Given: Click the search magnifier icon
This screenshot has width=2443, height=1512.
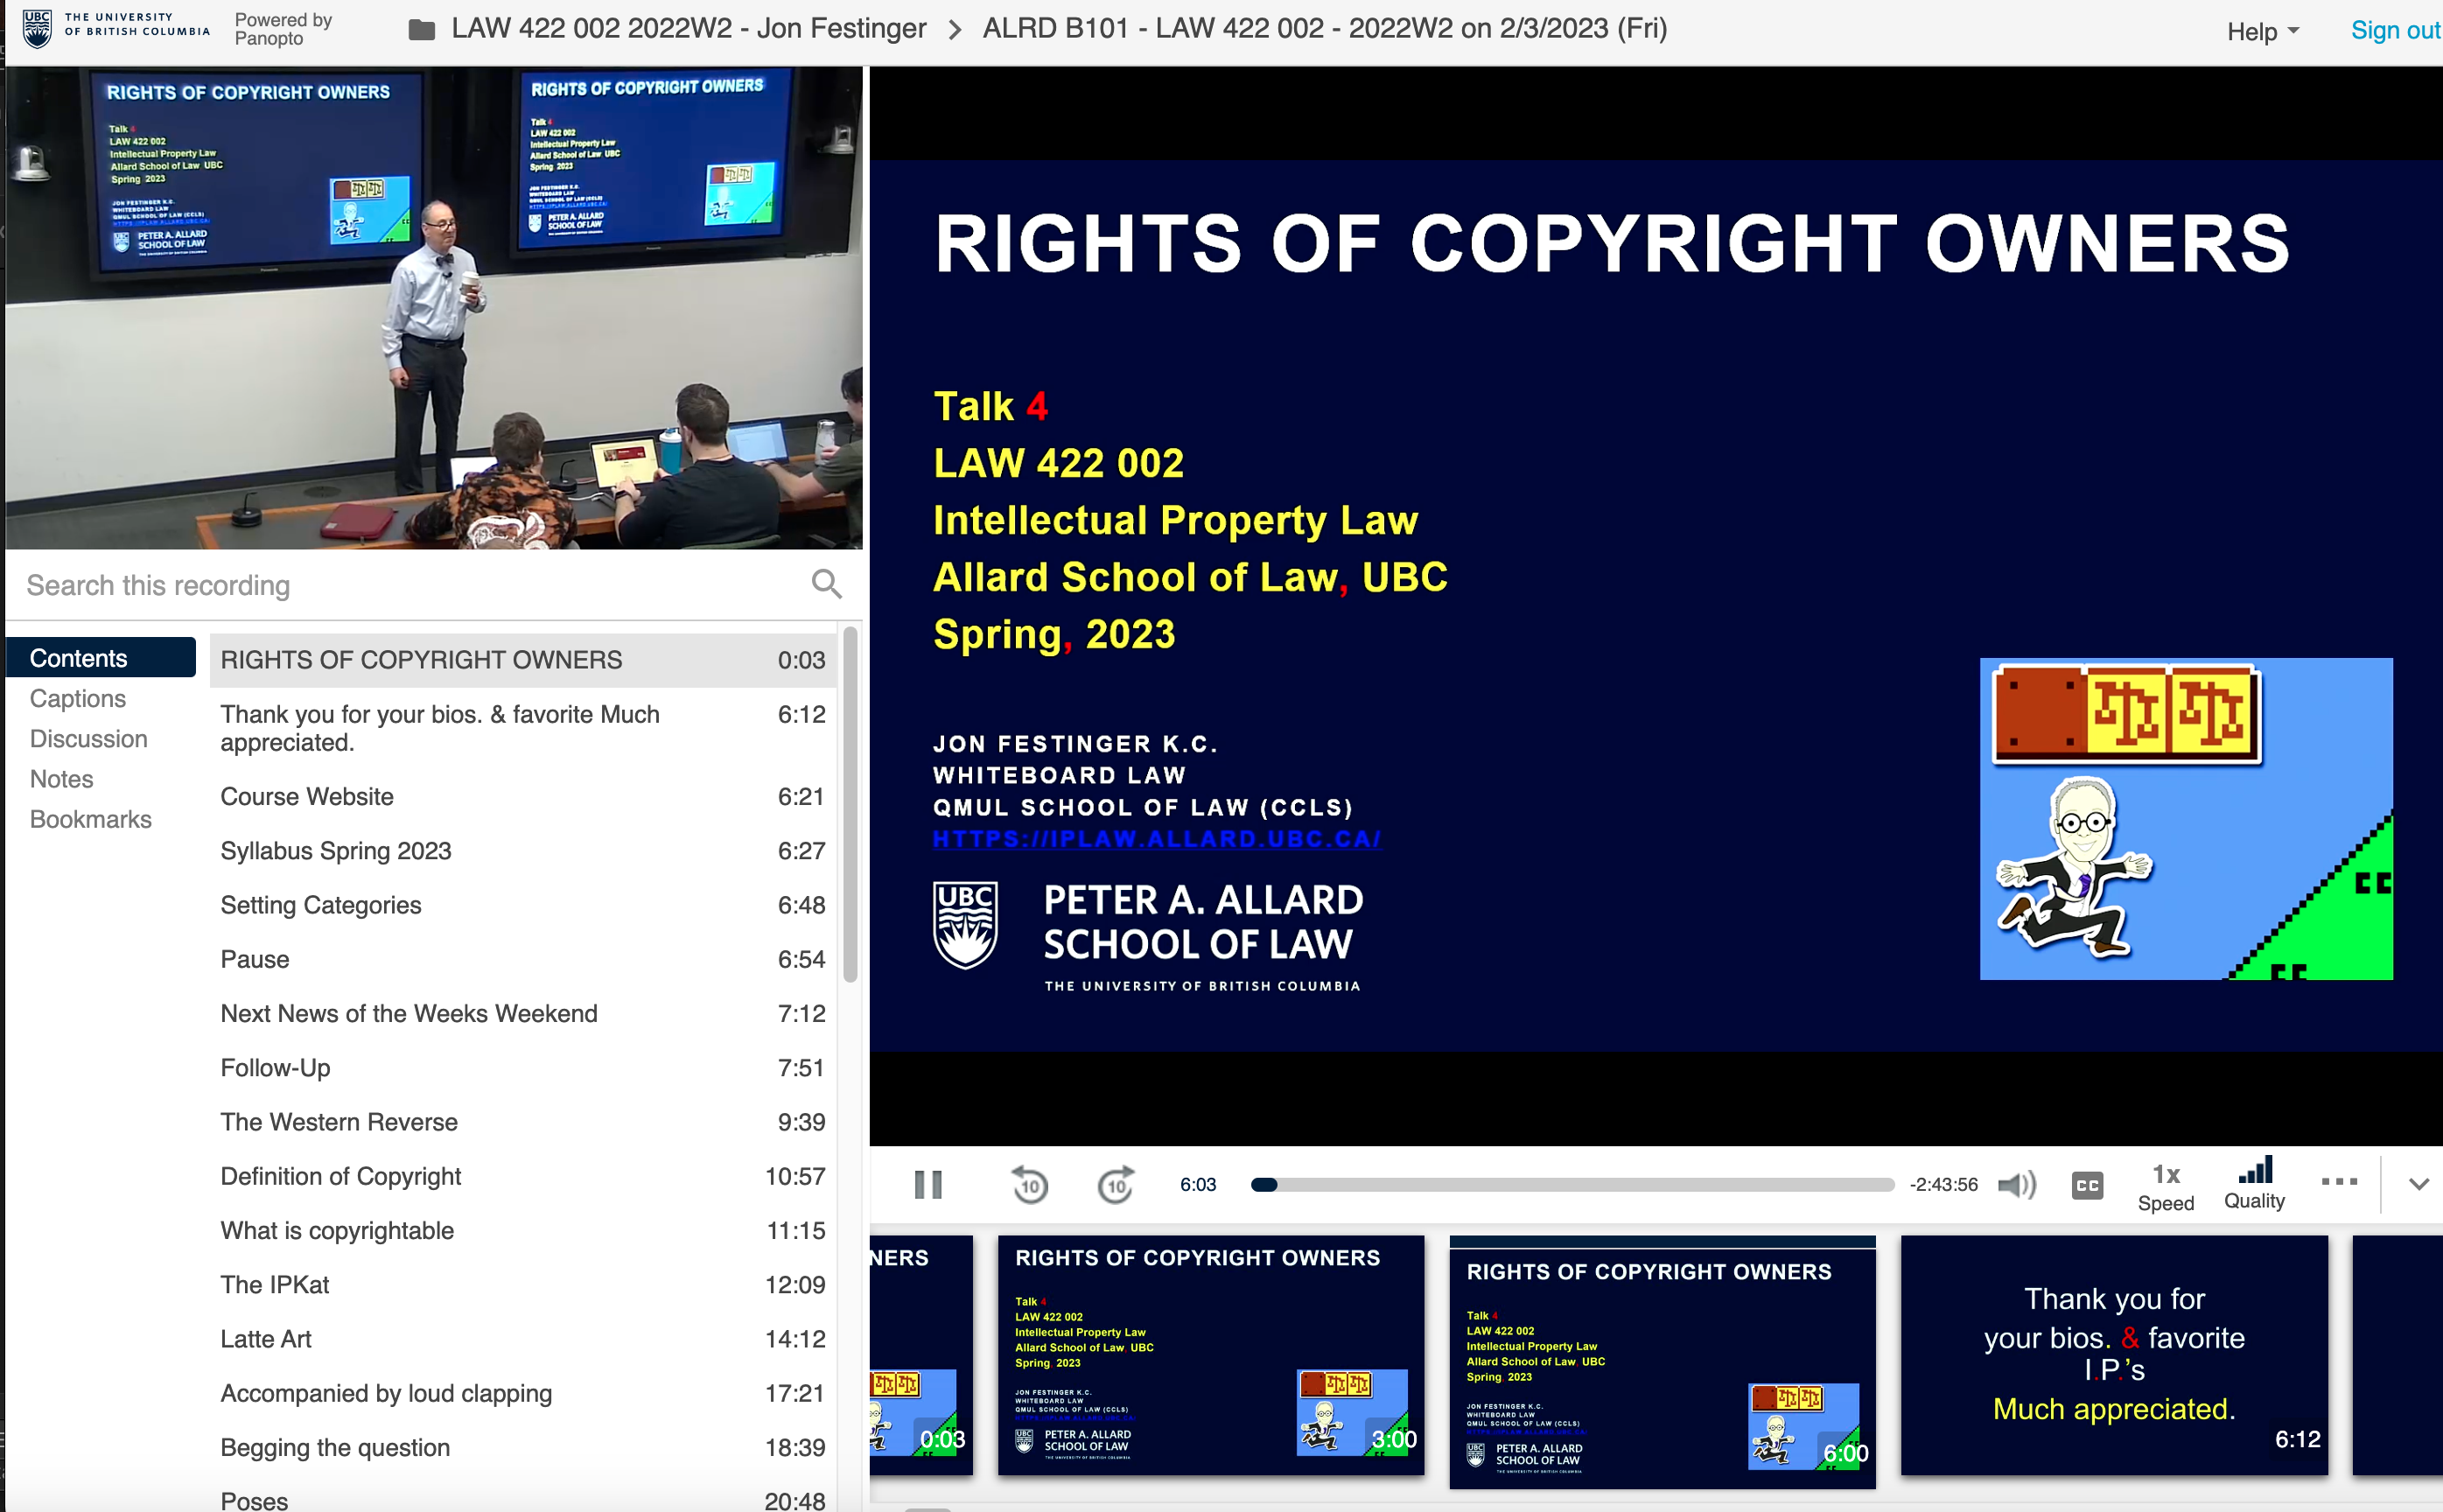Looking at the screenshot, I should click(x=827, y=584).
